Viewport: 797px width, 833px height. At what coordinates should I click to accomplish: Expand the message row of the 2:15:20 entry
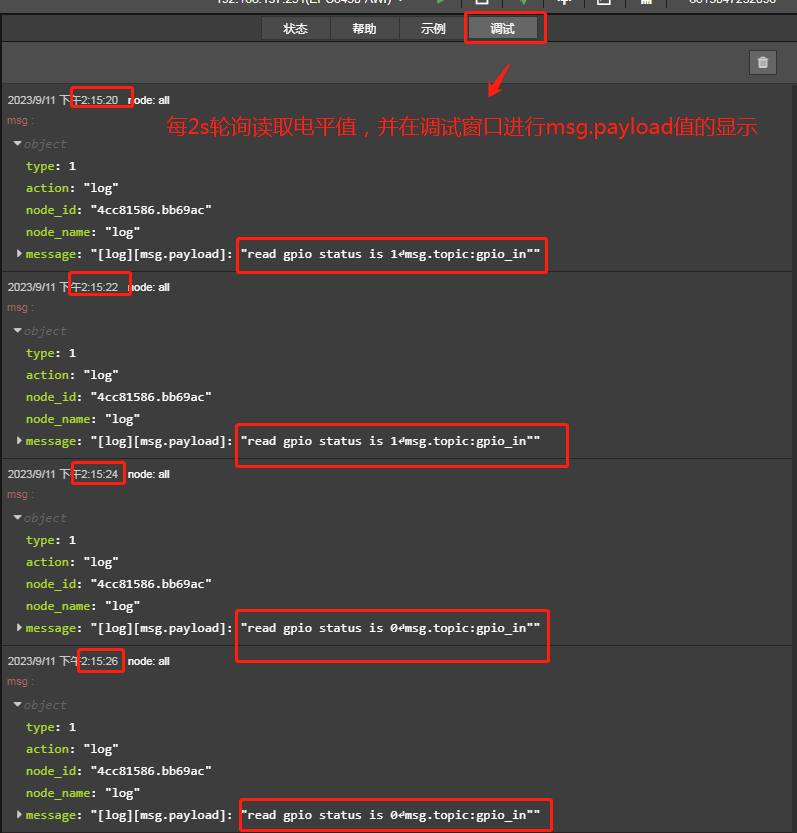coord(20,254)
